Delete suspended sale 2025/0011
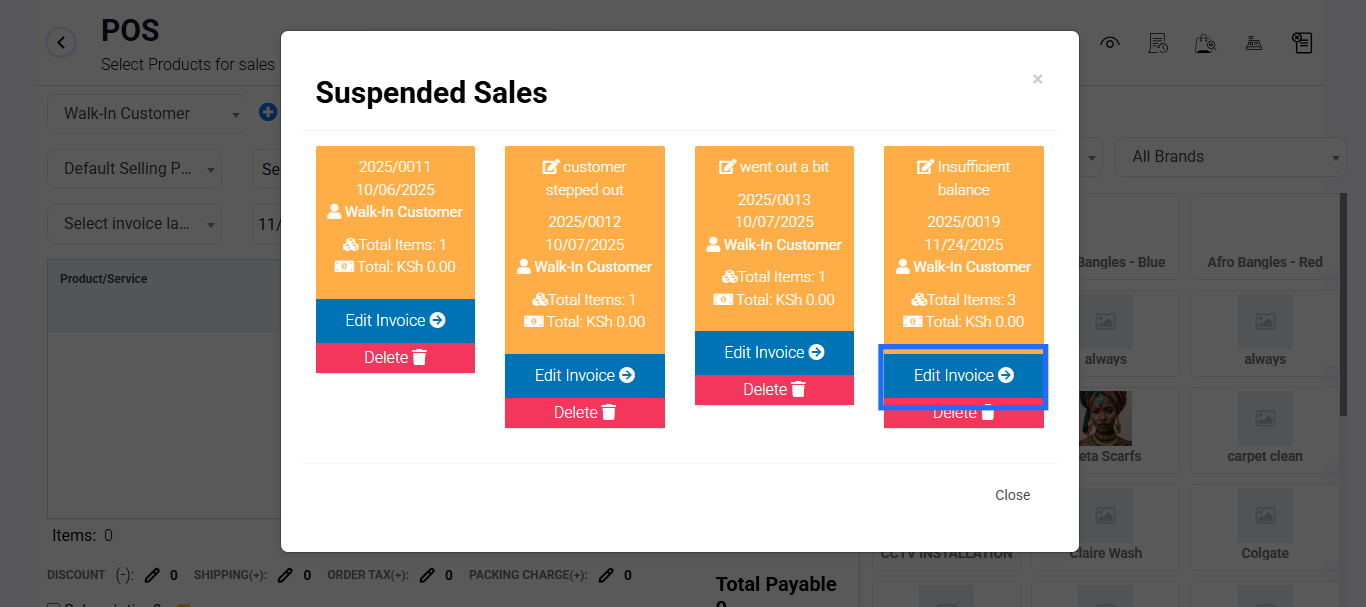 tap(396, 358)
